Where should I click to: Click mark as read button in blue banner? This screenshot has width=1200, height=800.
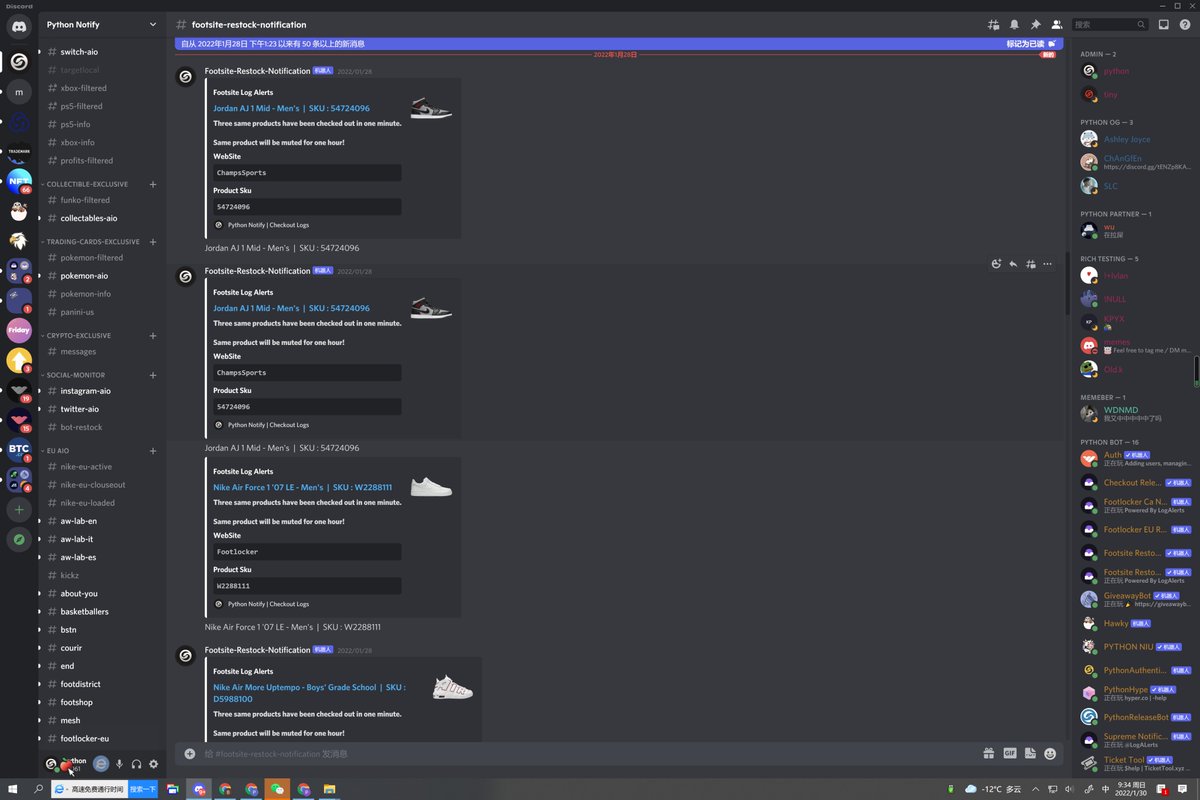coord(1031,44)
